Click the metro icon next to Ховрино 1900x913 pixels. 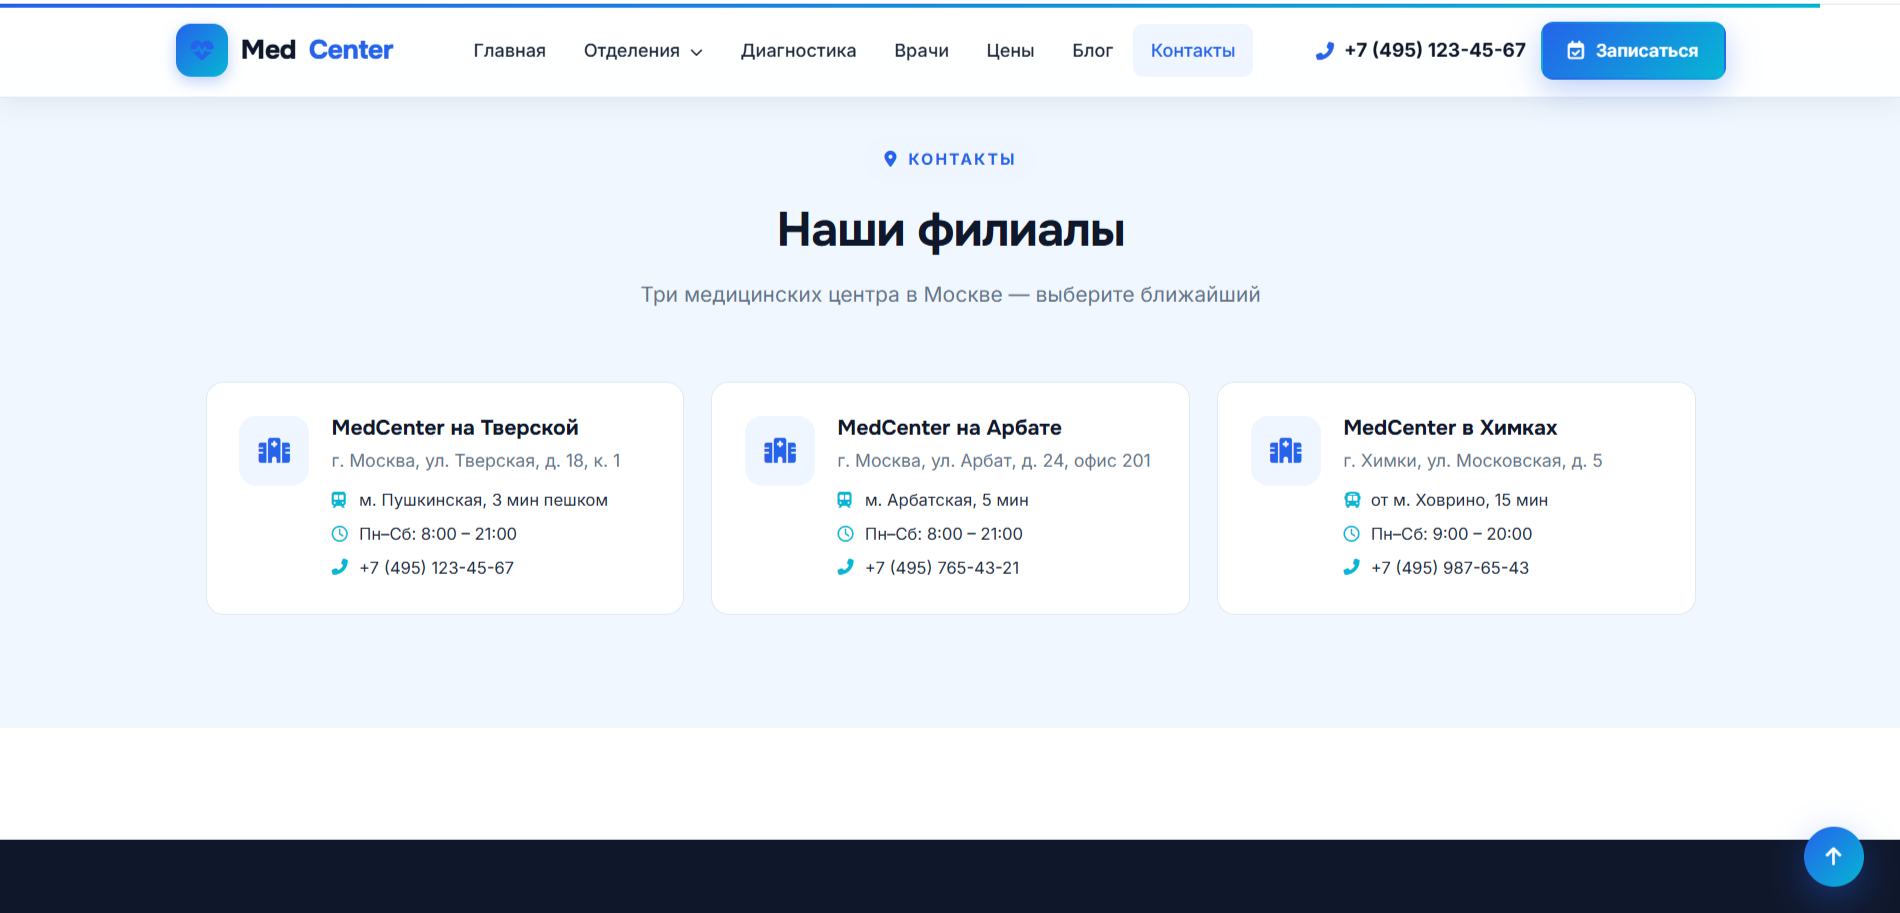[1352, 500]
